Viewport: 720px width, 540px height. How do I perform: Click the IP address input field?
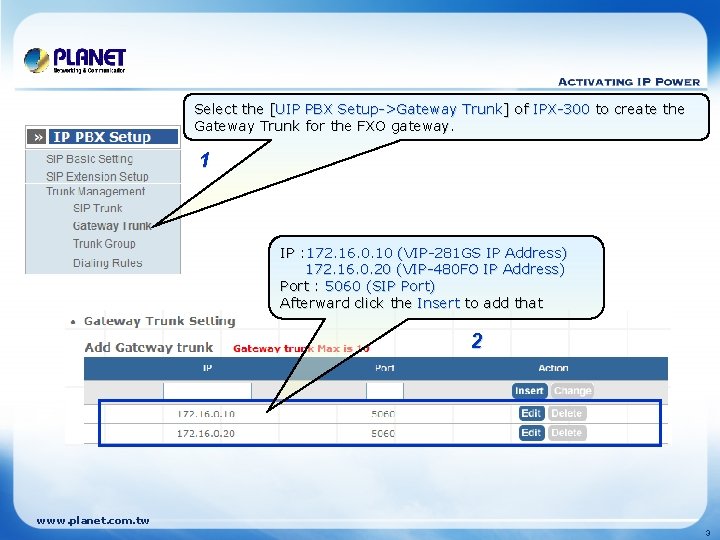207,391
